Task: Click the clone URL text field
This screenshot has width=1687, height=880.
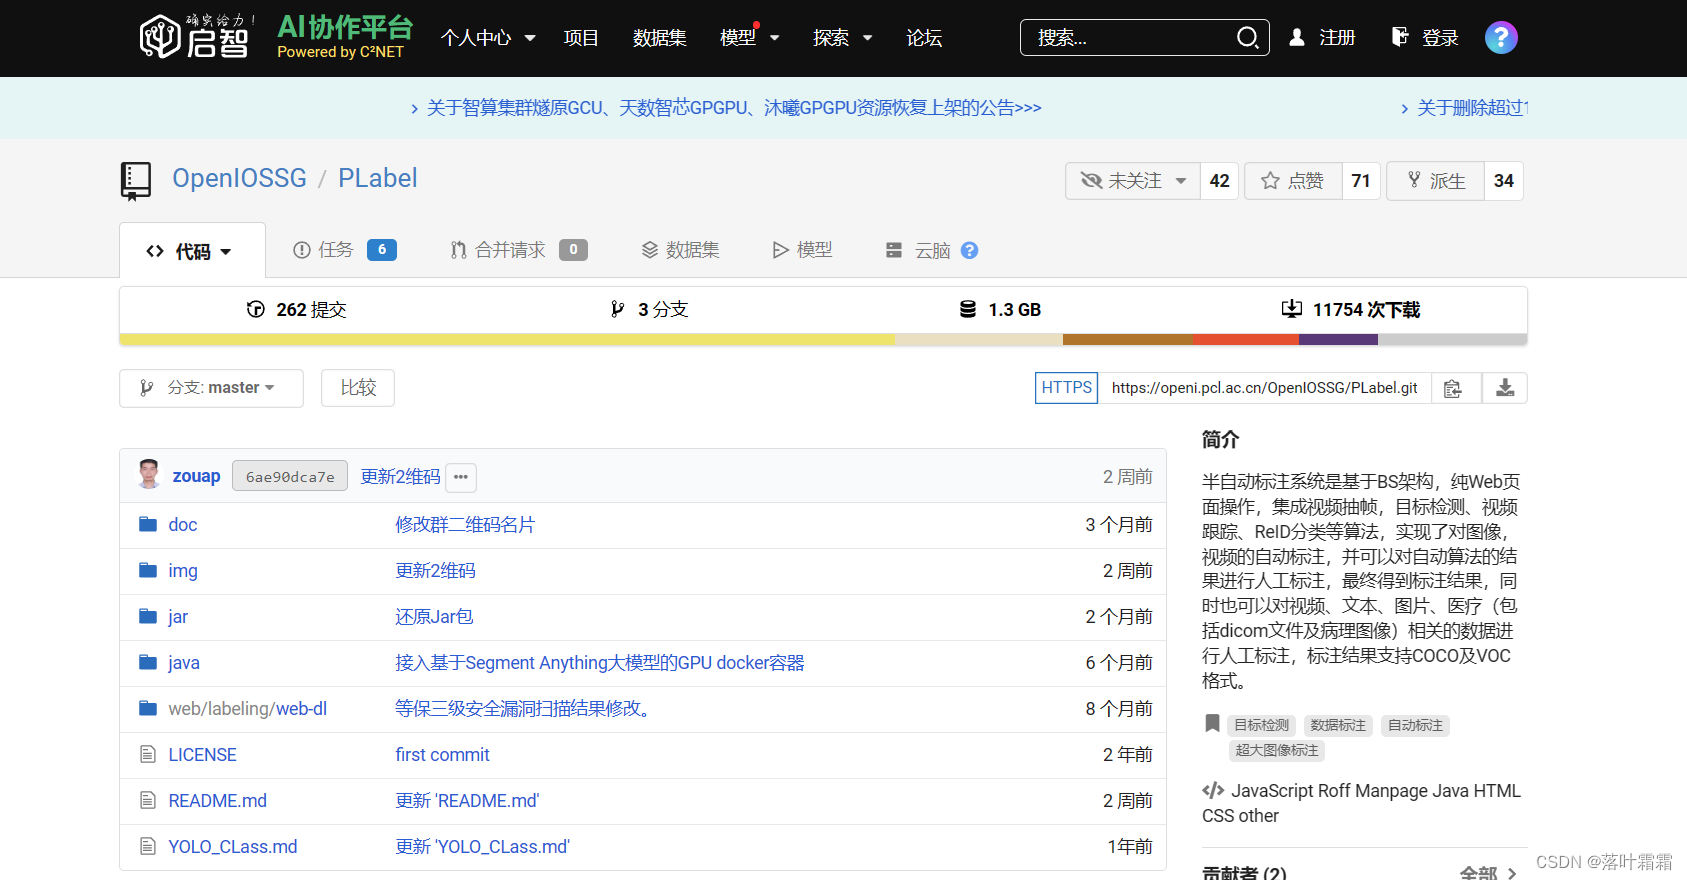Action: 1264,388
